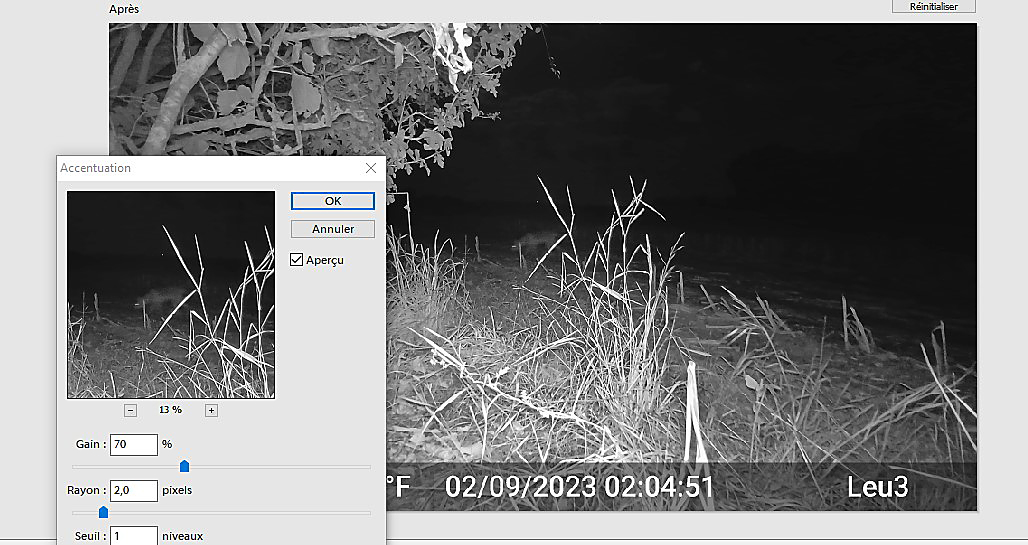1028x545 pixels.
Task: Click the 13 % zoom level label
Action: click(170, 410)
